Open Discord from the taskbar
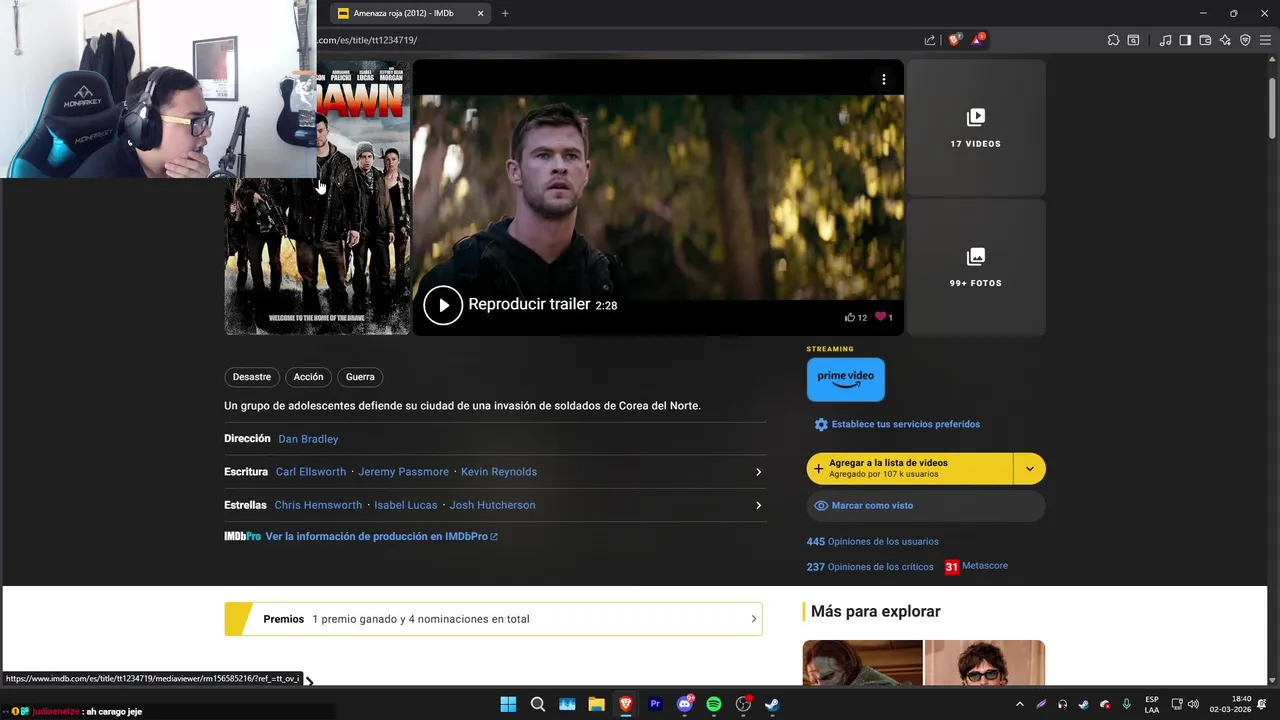This screenshot has width=1280, height=720. pos(685,704)
